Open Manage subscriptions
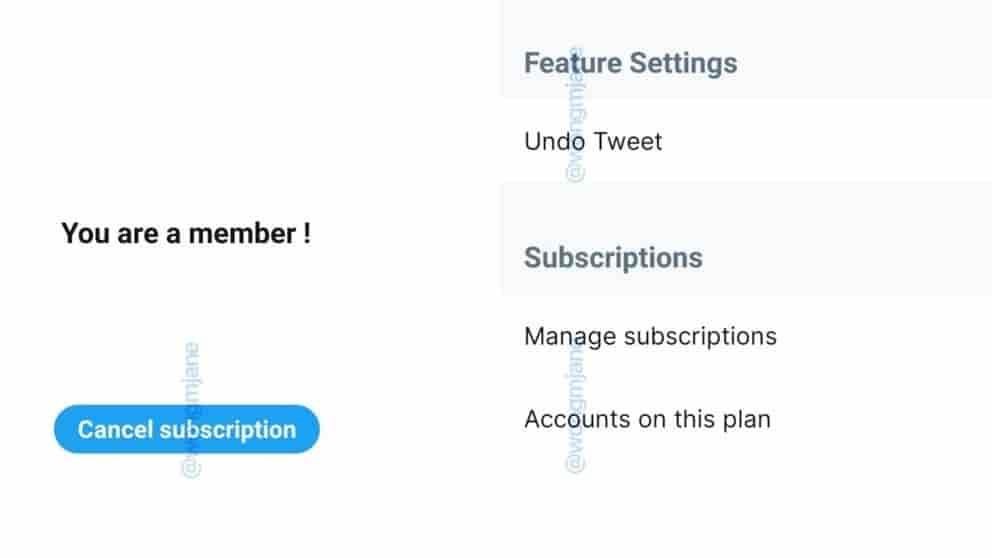 pos(650,335)
